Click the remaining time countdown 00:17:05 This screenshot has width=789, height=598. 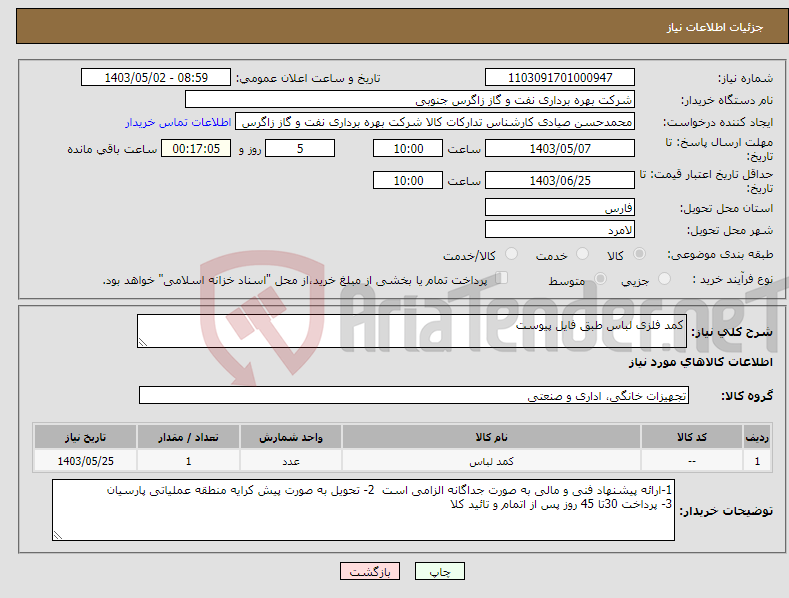click(x=196, y=148)
